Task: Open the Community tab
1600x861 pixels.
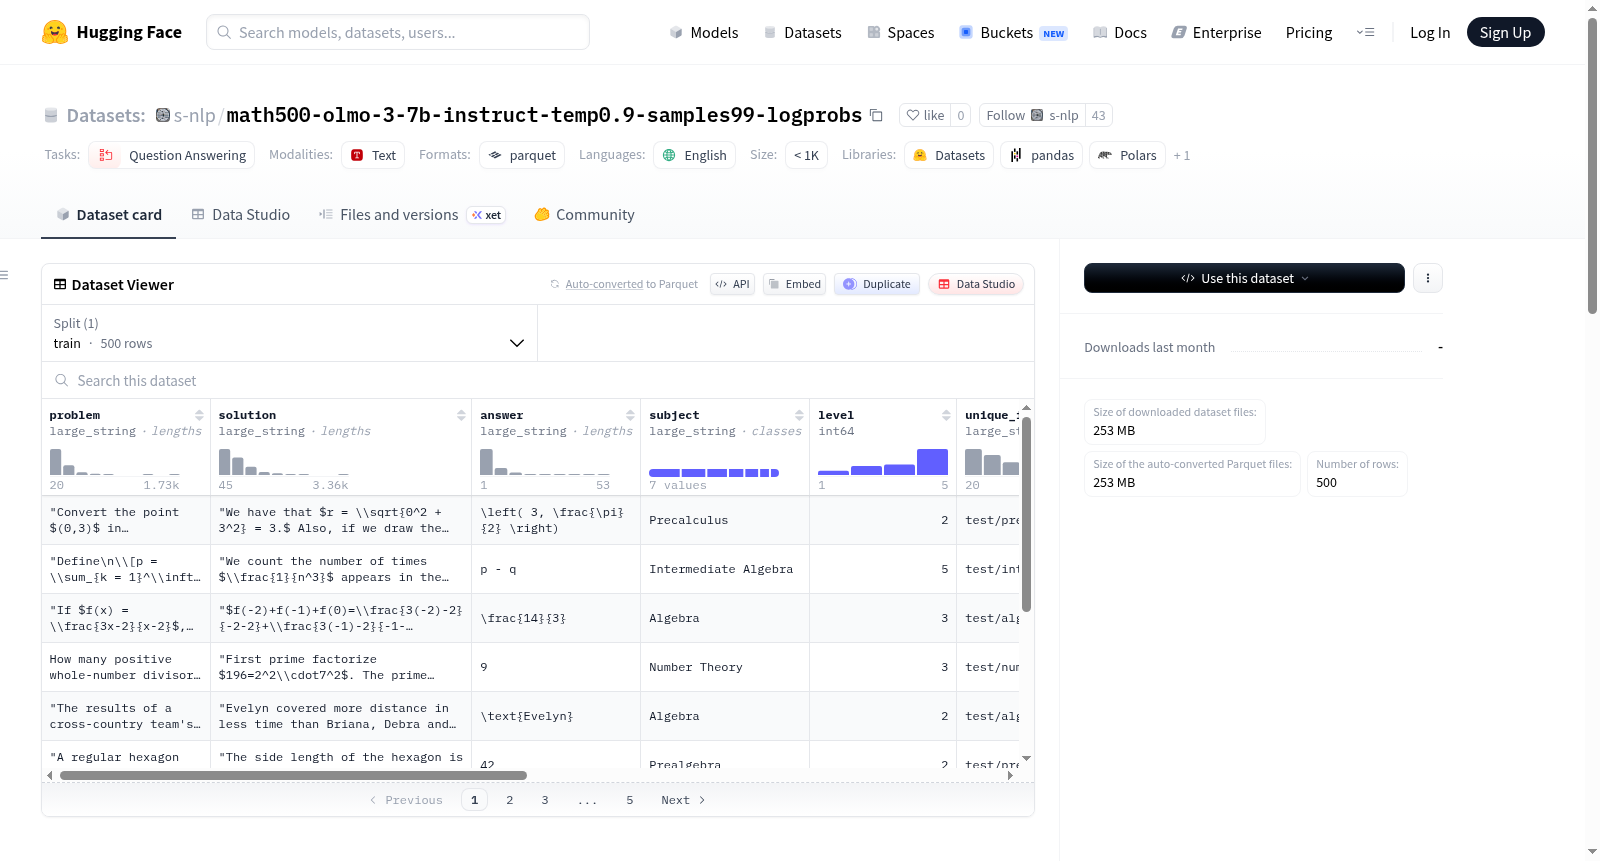Action: tap(585, 214)
